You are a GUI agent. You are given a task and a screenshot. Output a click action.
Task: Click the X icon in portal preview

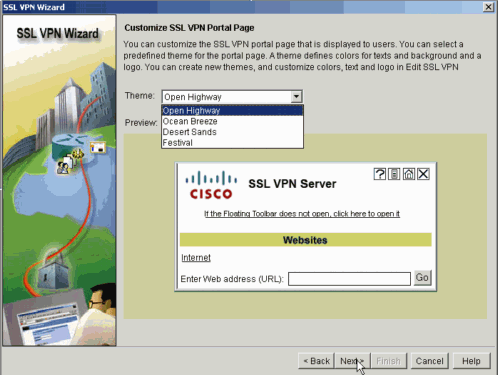point(423,174)
